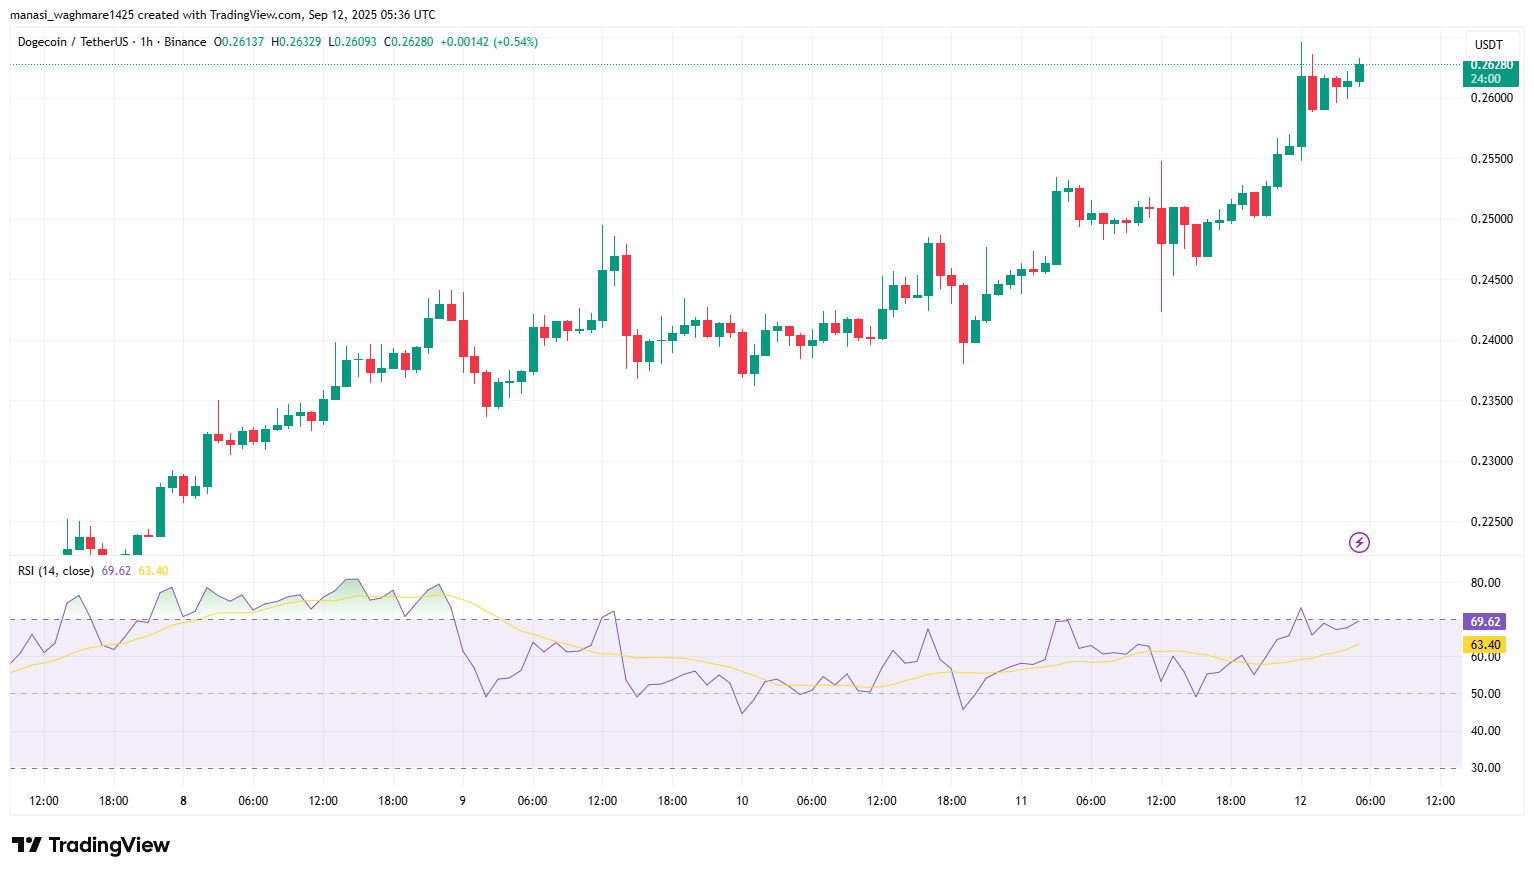Click the TradingView logo at bottom left
Viewport: 1534px width, 875px height.
coord(91,845)
